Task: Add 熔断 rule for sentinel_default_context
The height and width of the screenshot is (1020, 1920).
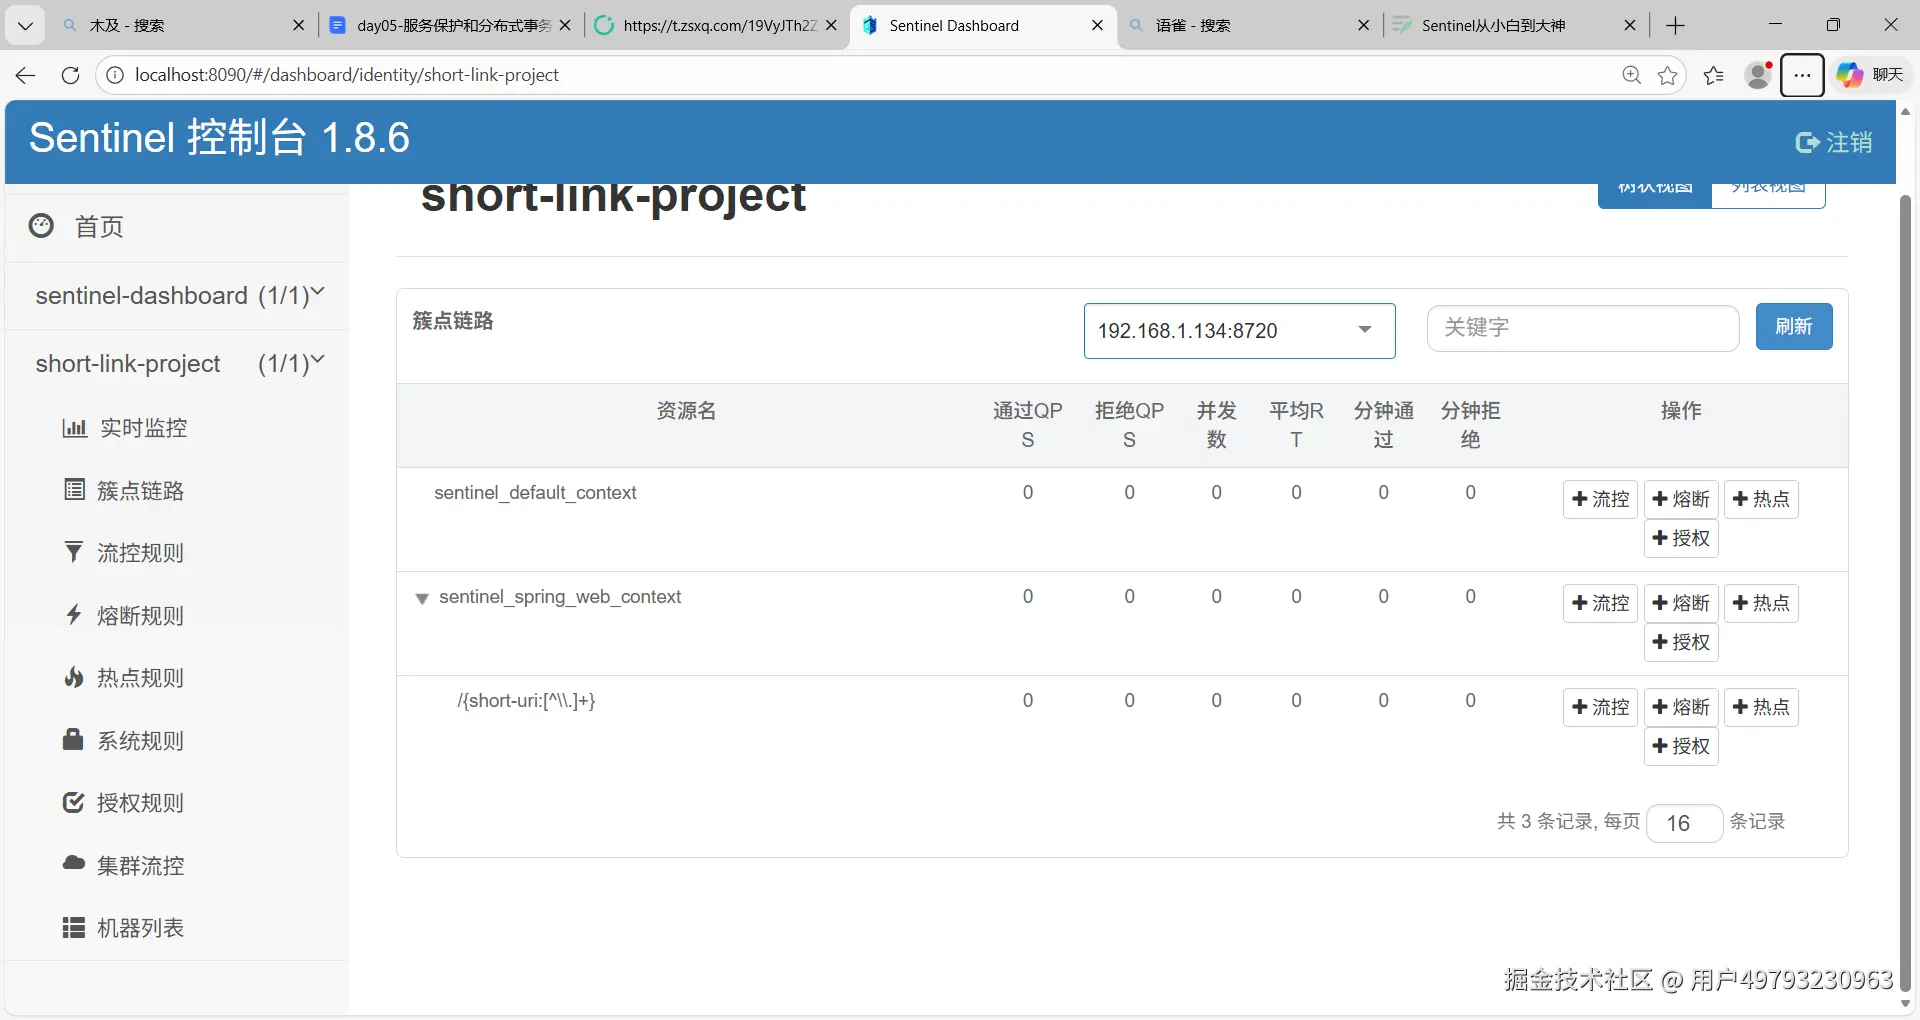Action: coord(1681,499)
